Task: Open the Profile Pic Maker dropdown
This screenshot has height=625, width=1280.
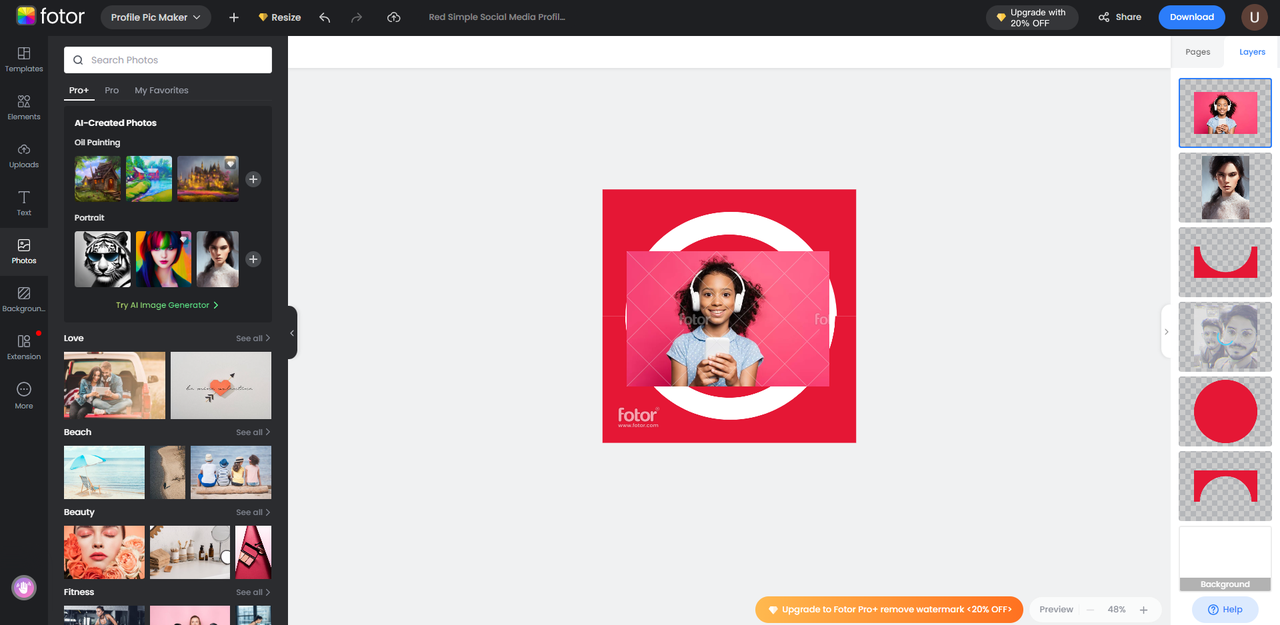Action: (156, 17)
